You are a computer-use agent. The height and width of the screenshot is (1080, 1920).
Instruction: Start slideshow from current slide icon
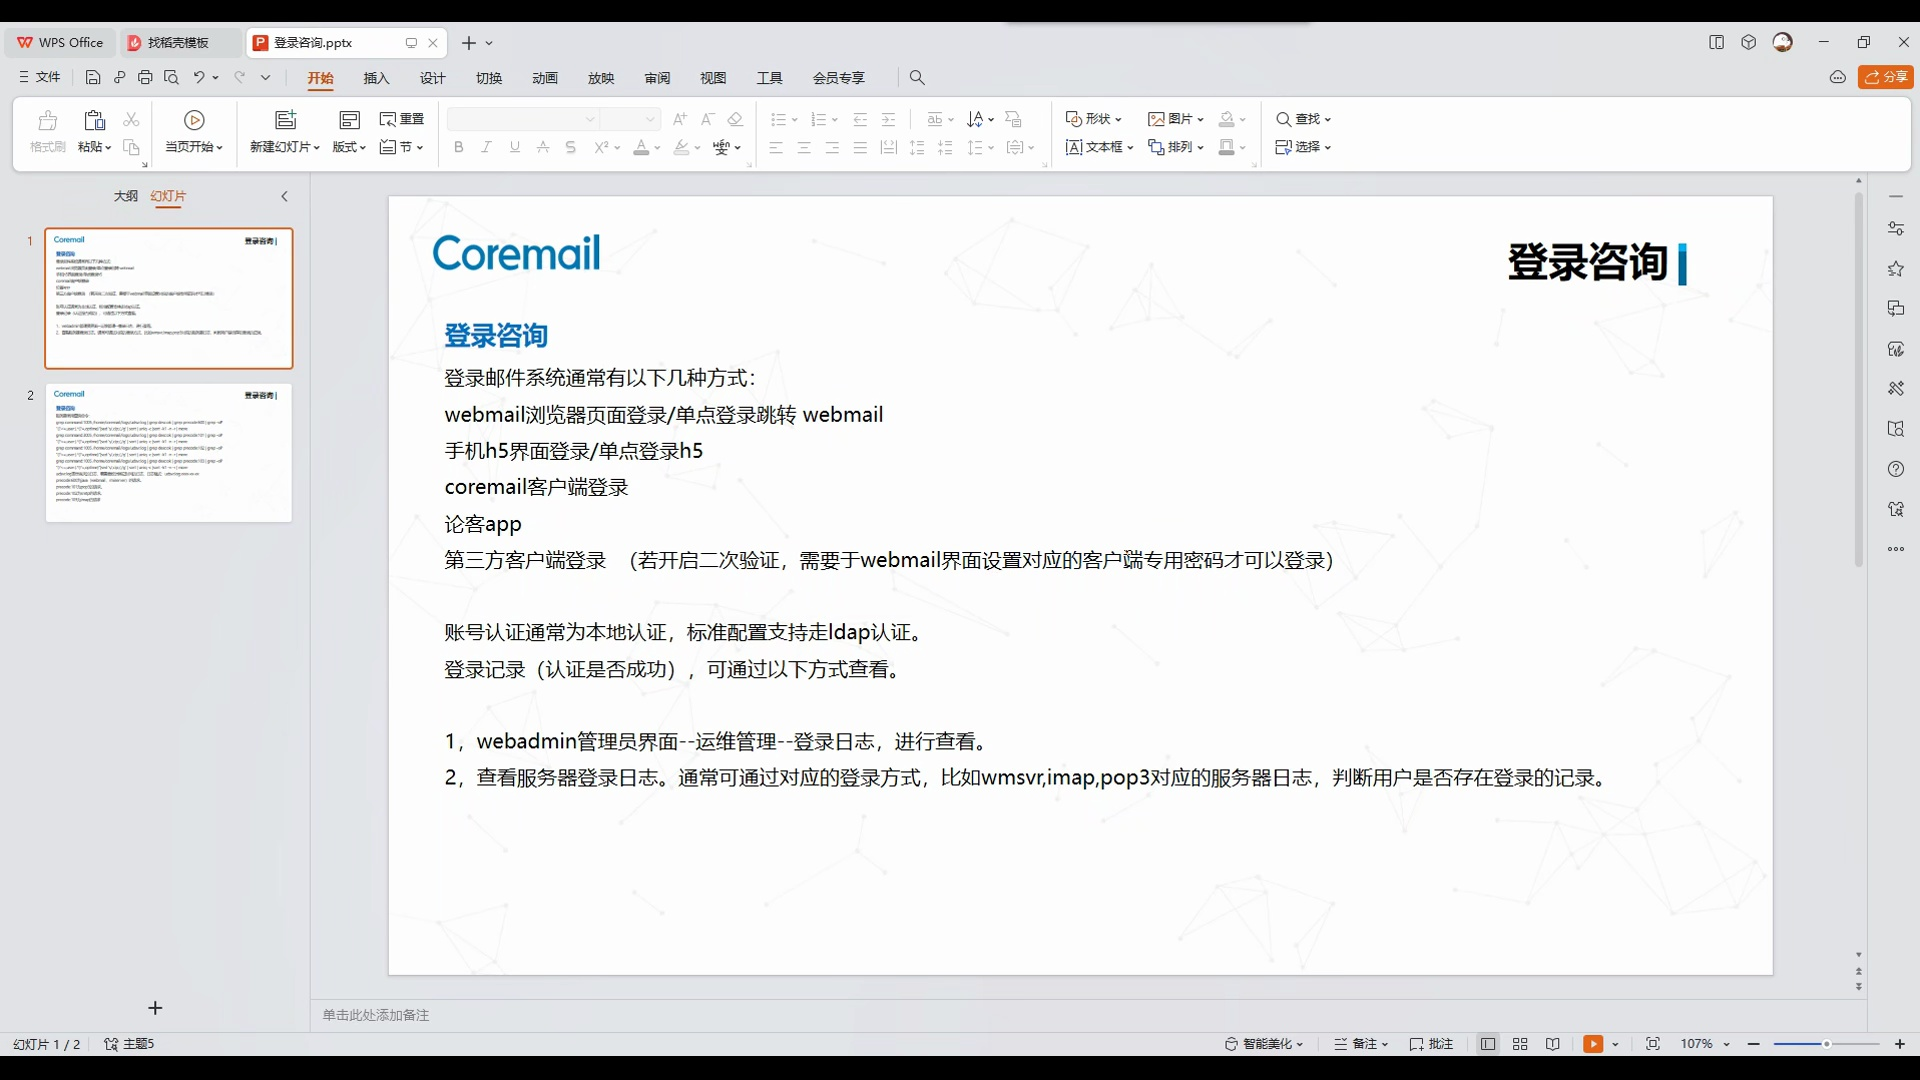[x=195, y=120]
